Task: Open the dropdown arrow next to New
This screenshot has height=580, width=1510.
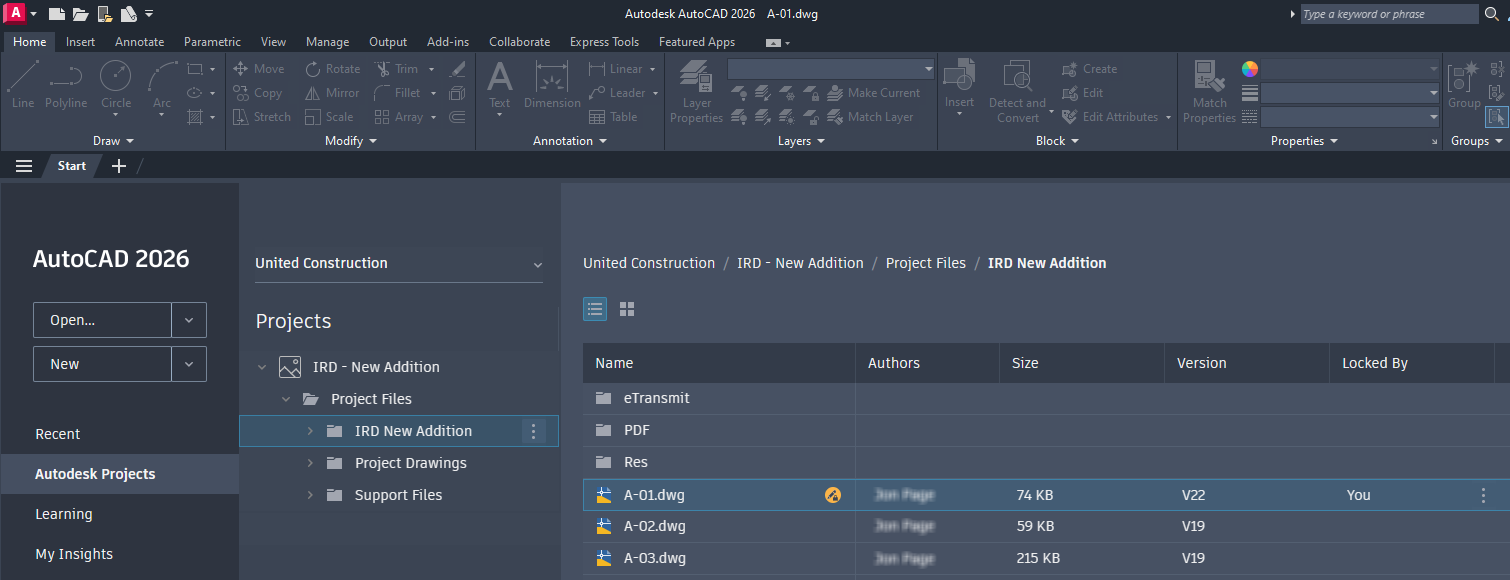Action: click(x=189, y=364)
